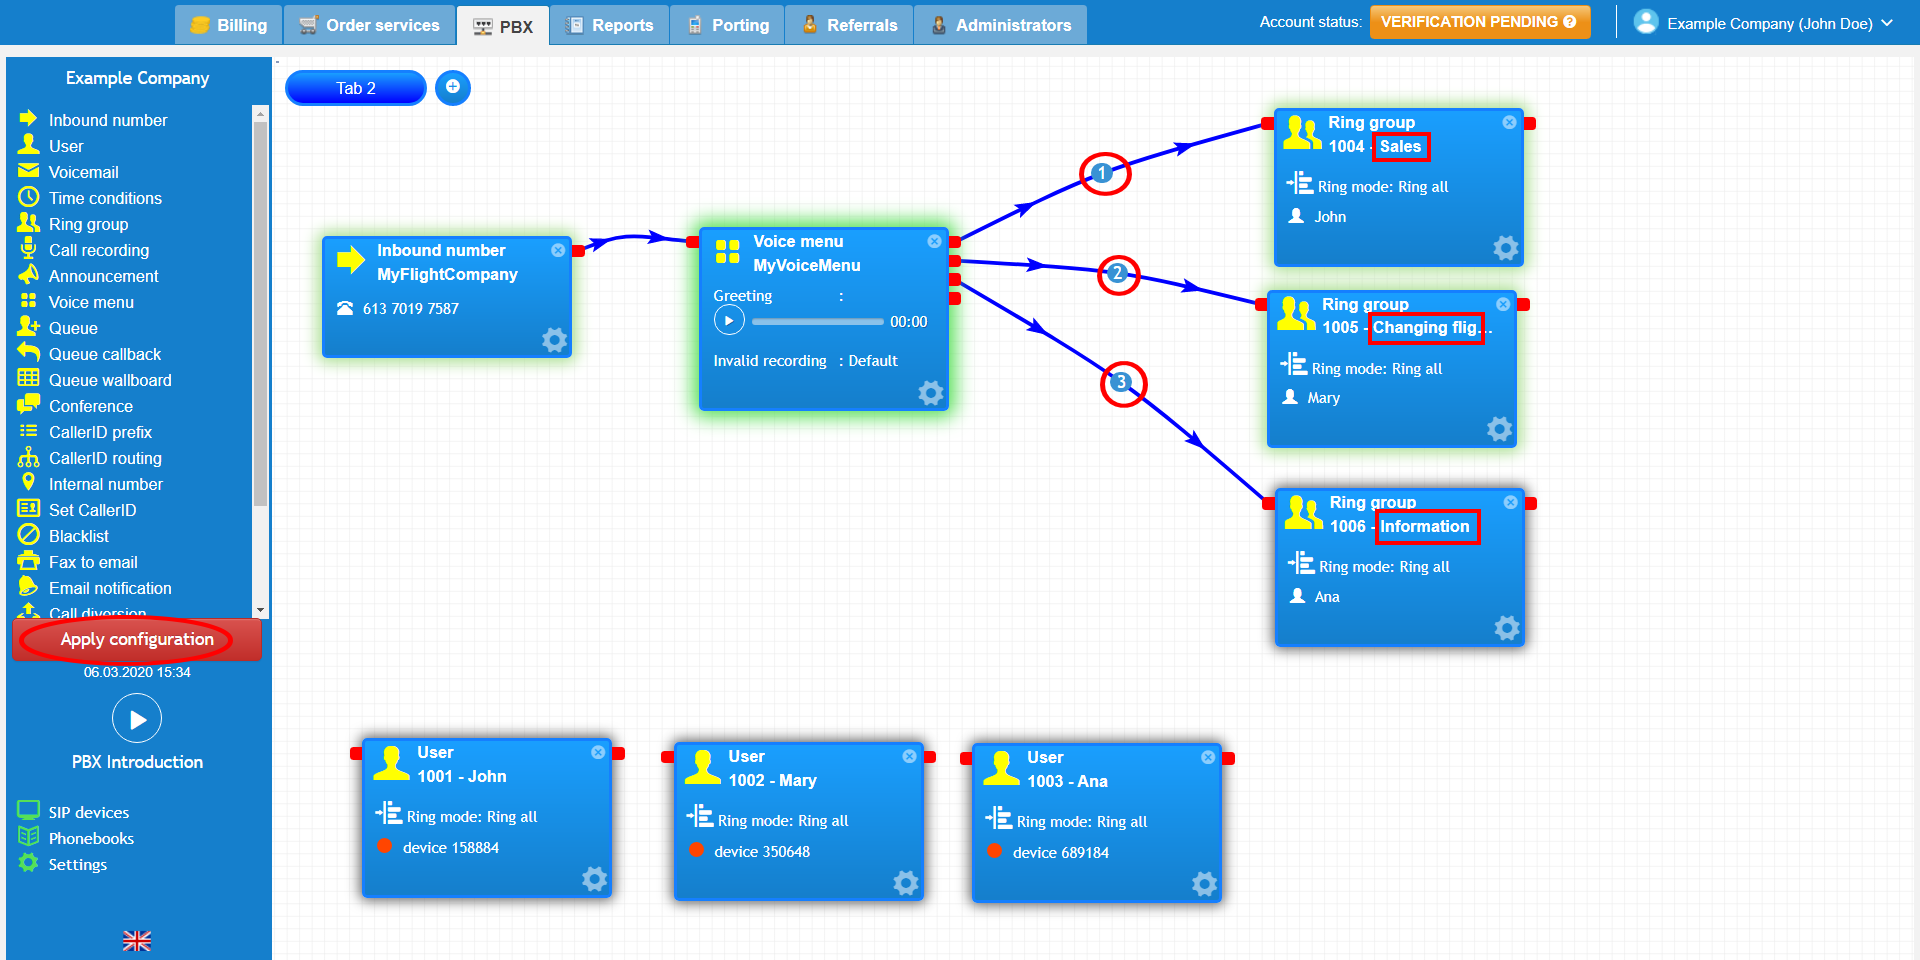Select the Voice menu sidebar icon
The image size is (1920, 960).
tap(28, 301)
